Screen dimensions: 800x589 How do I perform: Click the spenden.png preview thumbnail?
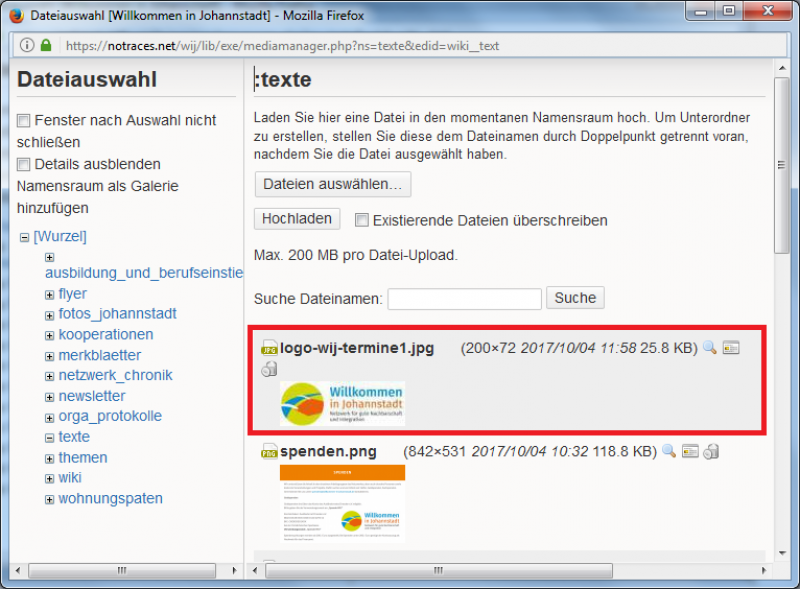(x=342, y=503)
